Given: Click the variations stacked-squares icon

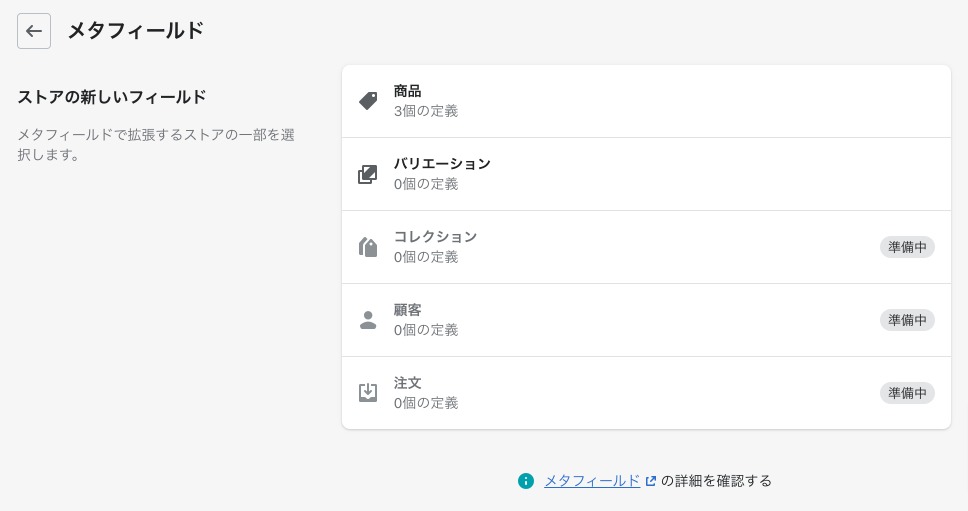Looking at the screenshot, I should click(368, 174).
